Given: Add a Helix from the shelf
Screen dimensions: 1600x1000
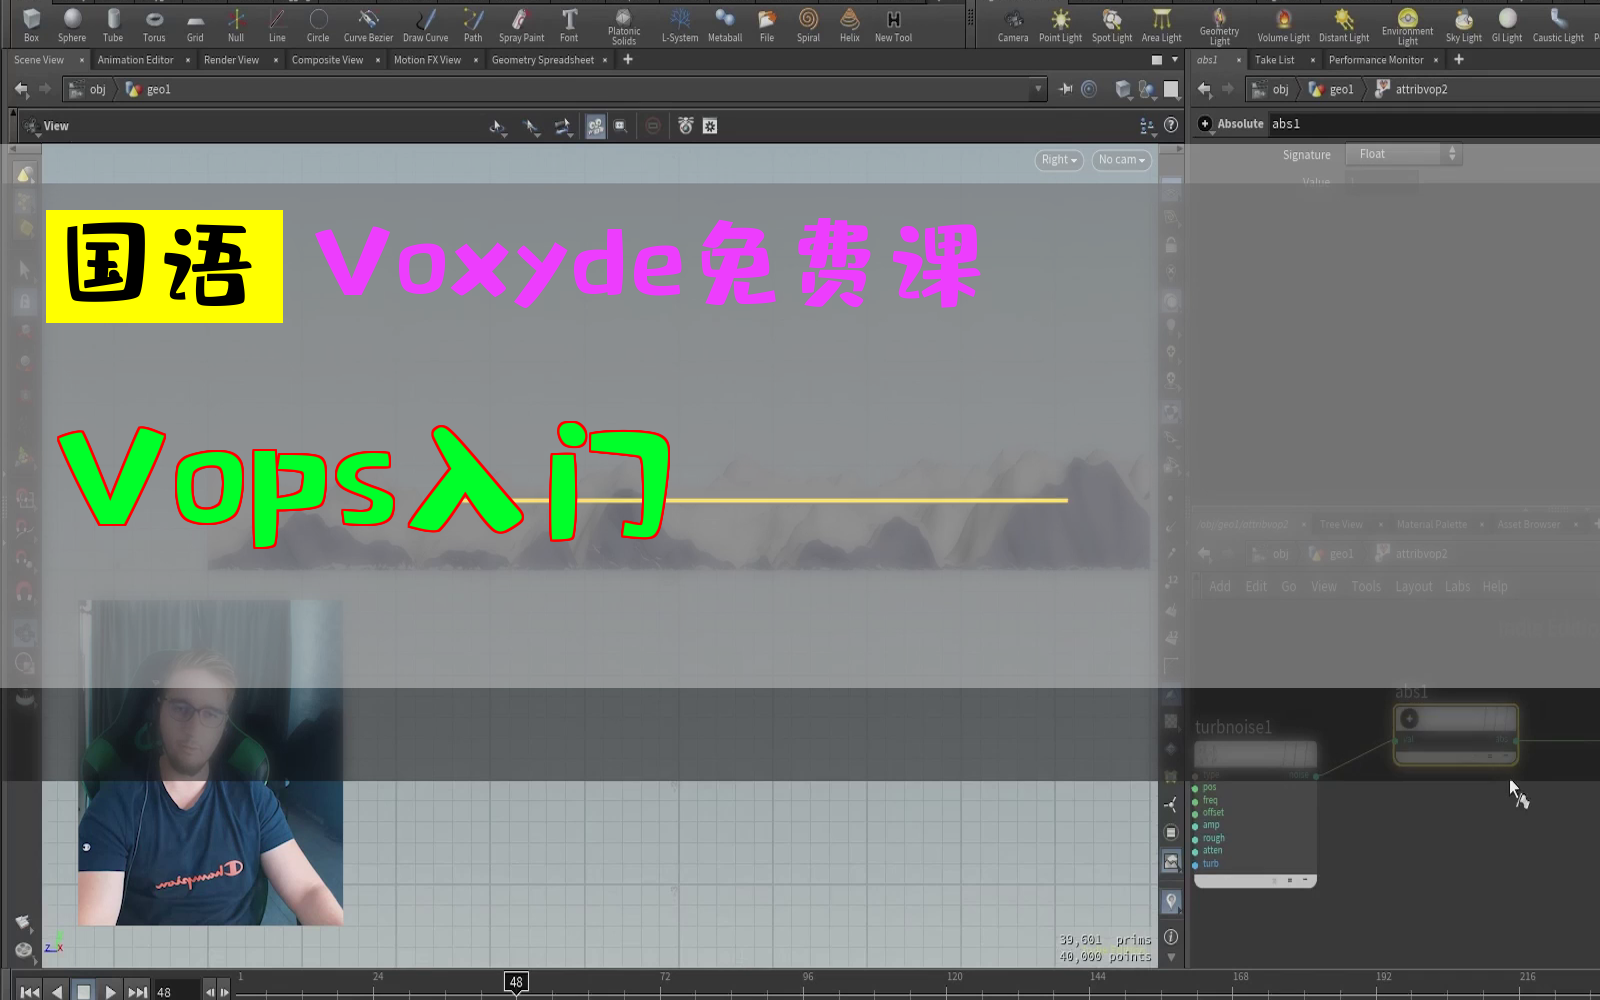Looking at the screenshot, I should click(x=850, y=25).
